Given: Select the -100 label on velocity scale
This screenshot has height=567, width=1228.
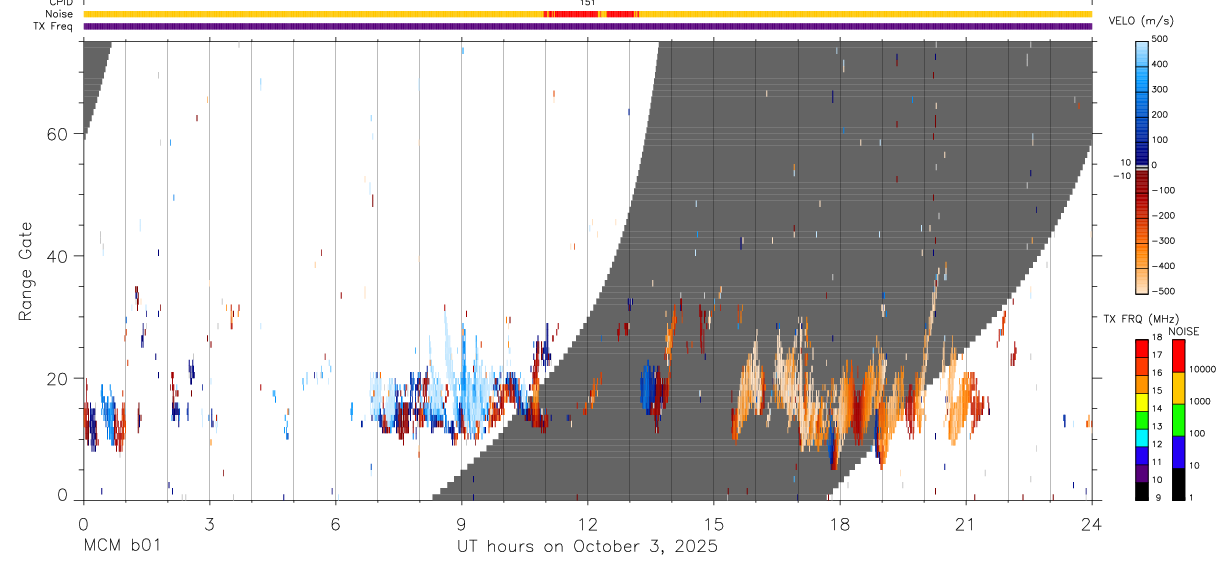Looking at the screenshot, I should [x=1165, y=190].
